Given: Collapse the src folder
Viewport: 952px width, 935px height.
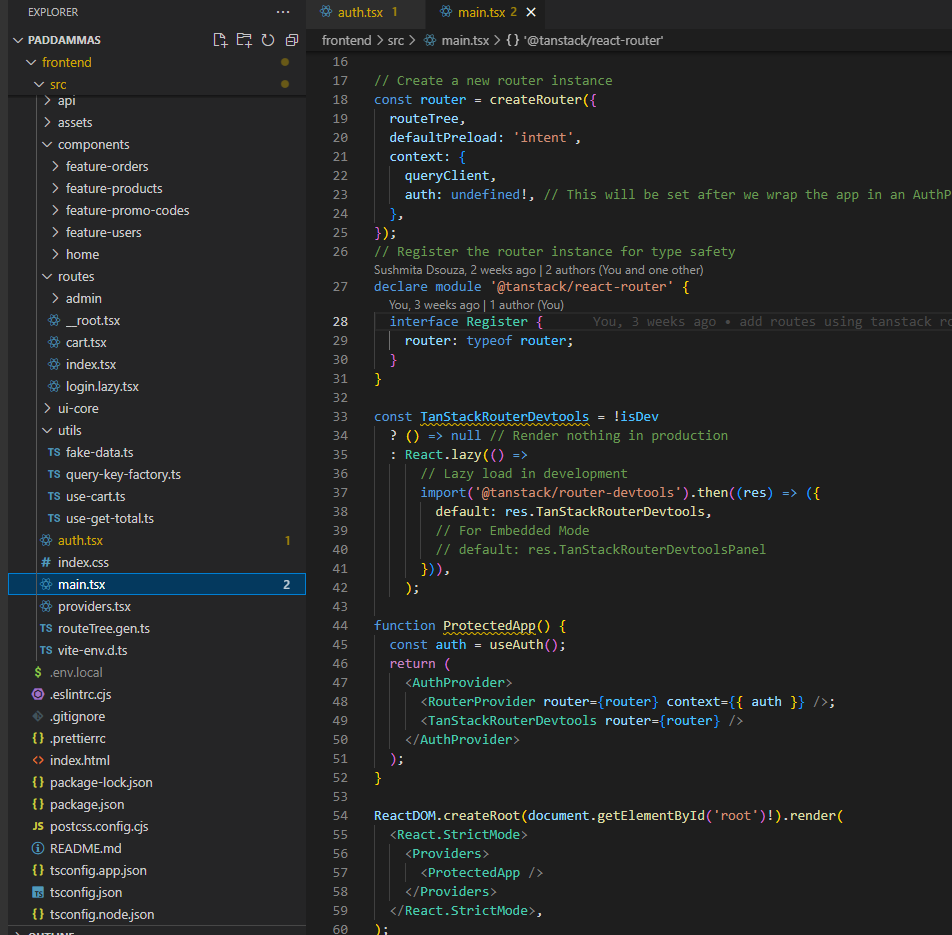Looking at the screenshot, I should pyautogui.click(x=39, y=84).
